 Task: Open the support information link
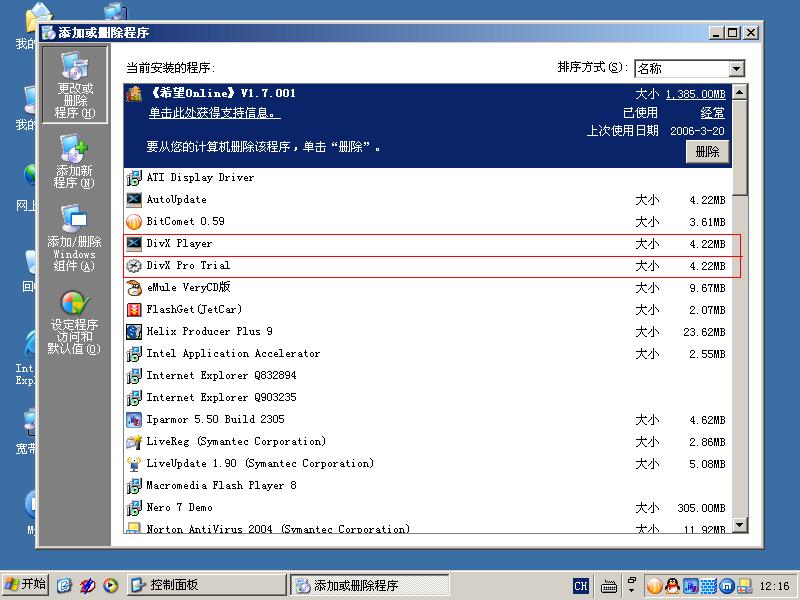click(x=214, y=113)
